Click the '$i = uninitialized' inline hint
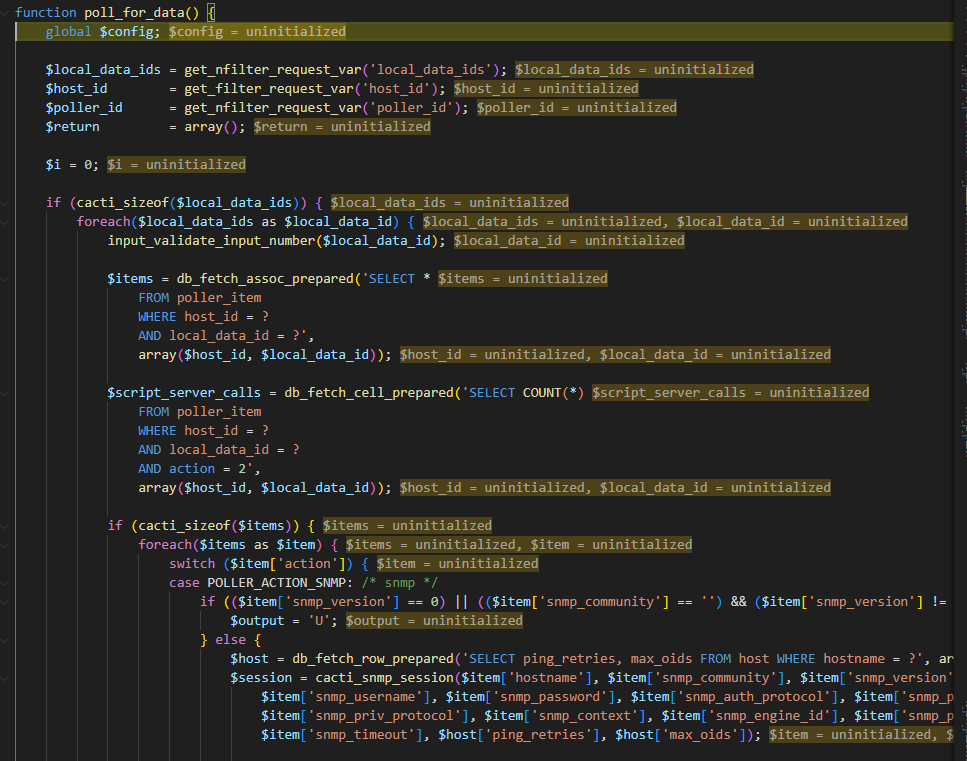Image resolution: width=967 pixels, height=761 pixels. pyautogui.click(x=176, y=165)
